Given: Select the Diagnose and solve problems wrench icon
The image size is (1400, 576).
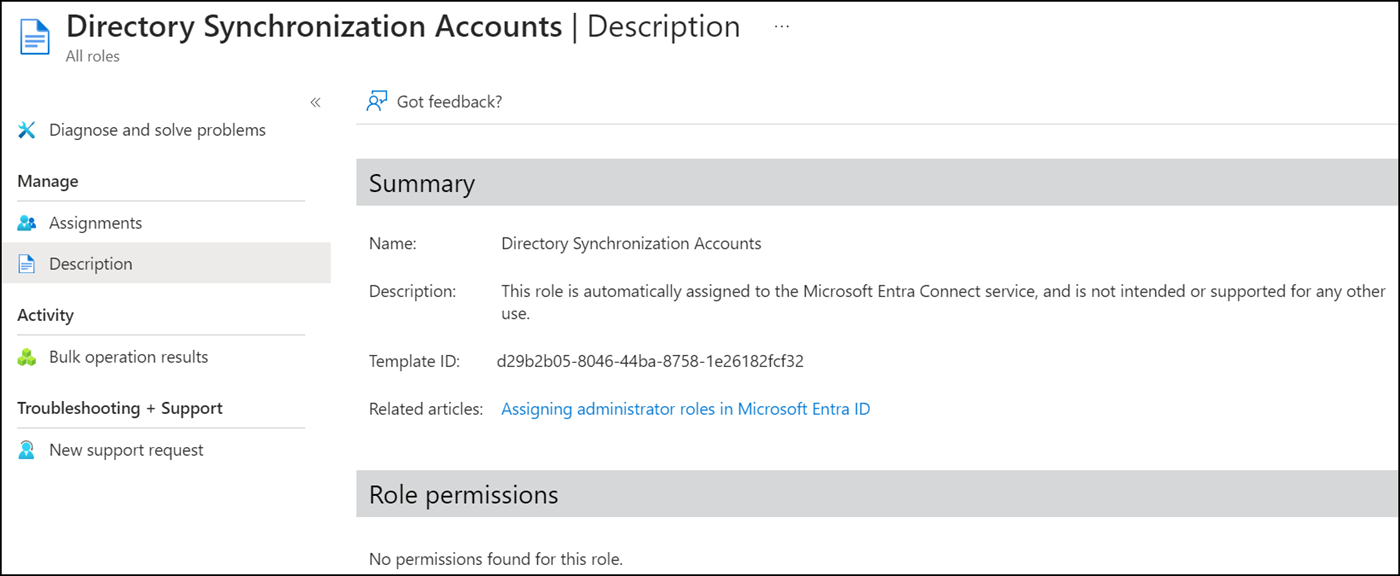Looking at the screenshot, I should (x=26, y=129).
